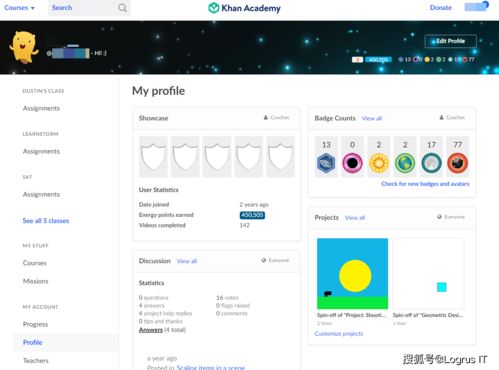Open Progress in My Account sidebar
Screen dimensions: 499x370
(35, 324)
